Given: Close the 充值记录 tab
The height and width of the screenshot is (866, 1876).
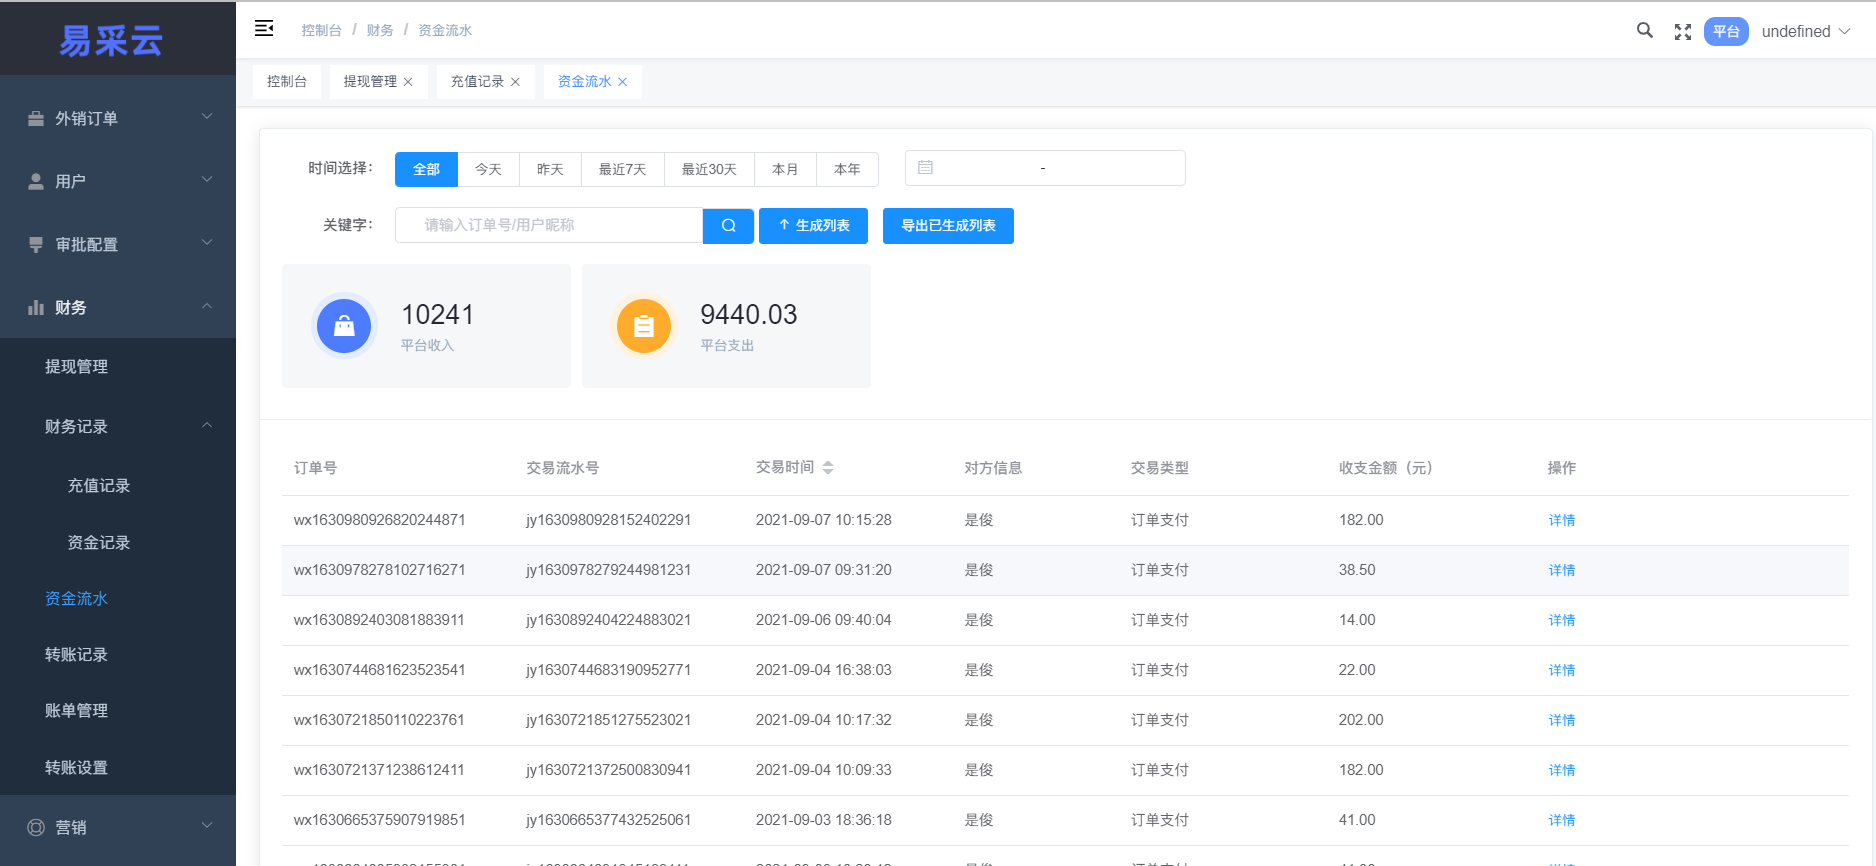Looking at the screenshot, I should pyautogui.click(x=515, y=82).
